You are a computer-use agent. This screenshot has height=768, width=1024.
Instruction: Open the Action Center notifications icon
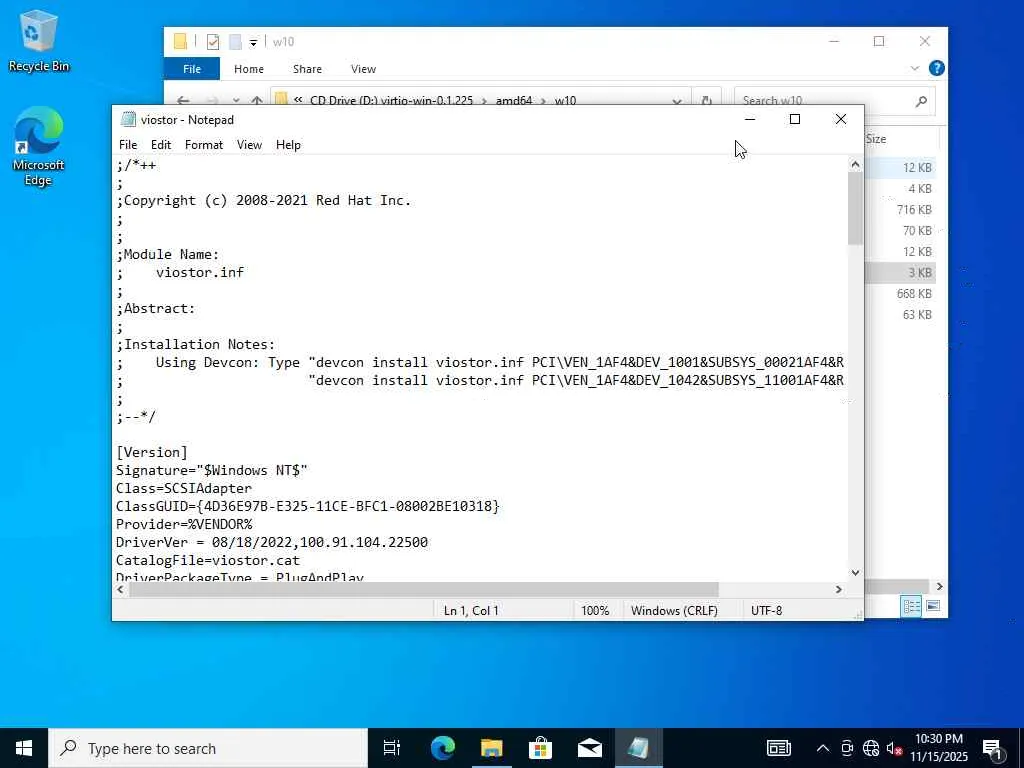click(992, 750)
